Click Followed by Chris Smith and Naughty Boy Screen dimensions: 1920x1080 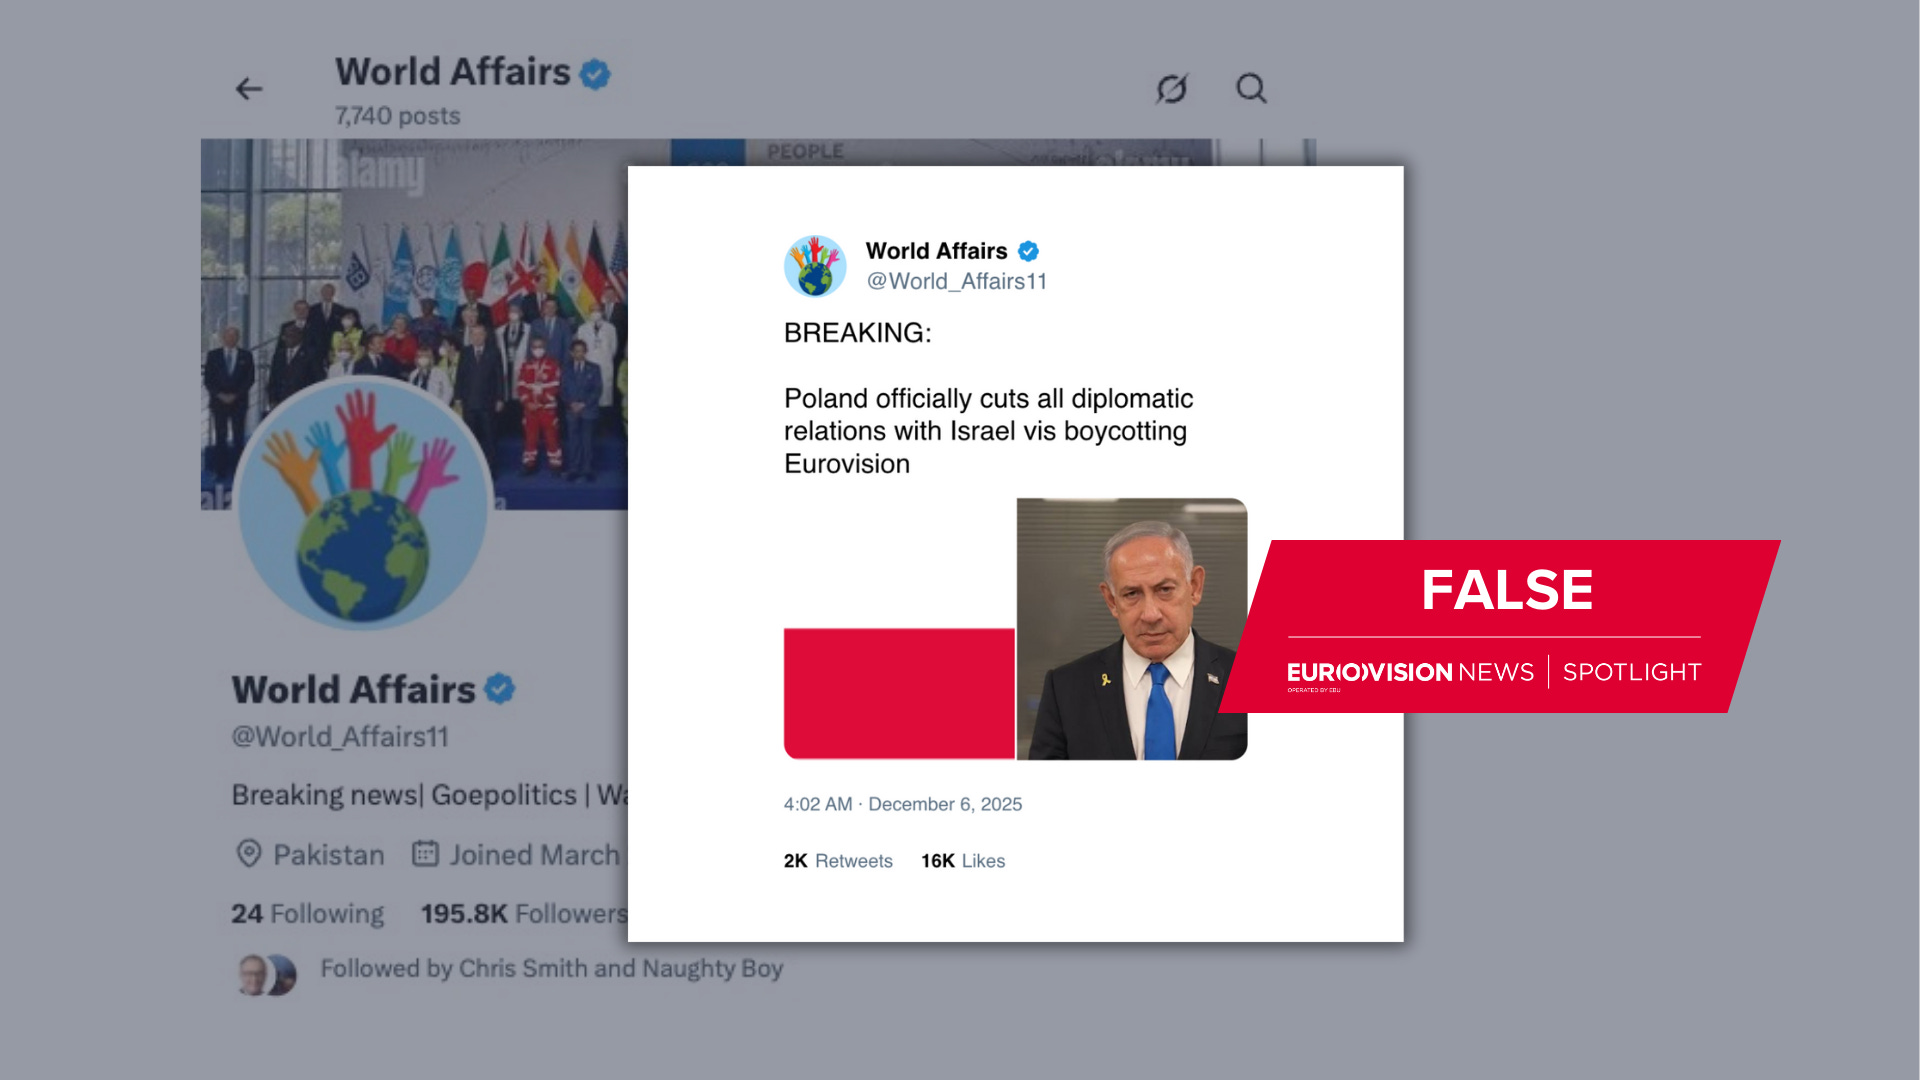(551, 969)
